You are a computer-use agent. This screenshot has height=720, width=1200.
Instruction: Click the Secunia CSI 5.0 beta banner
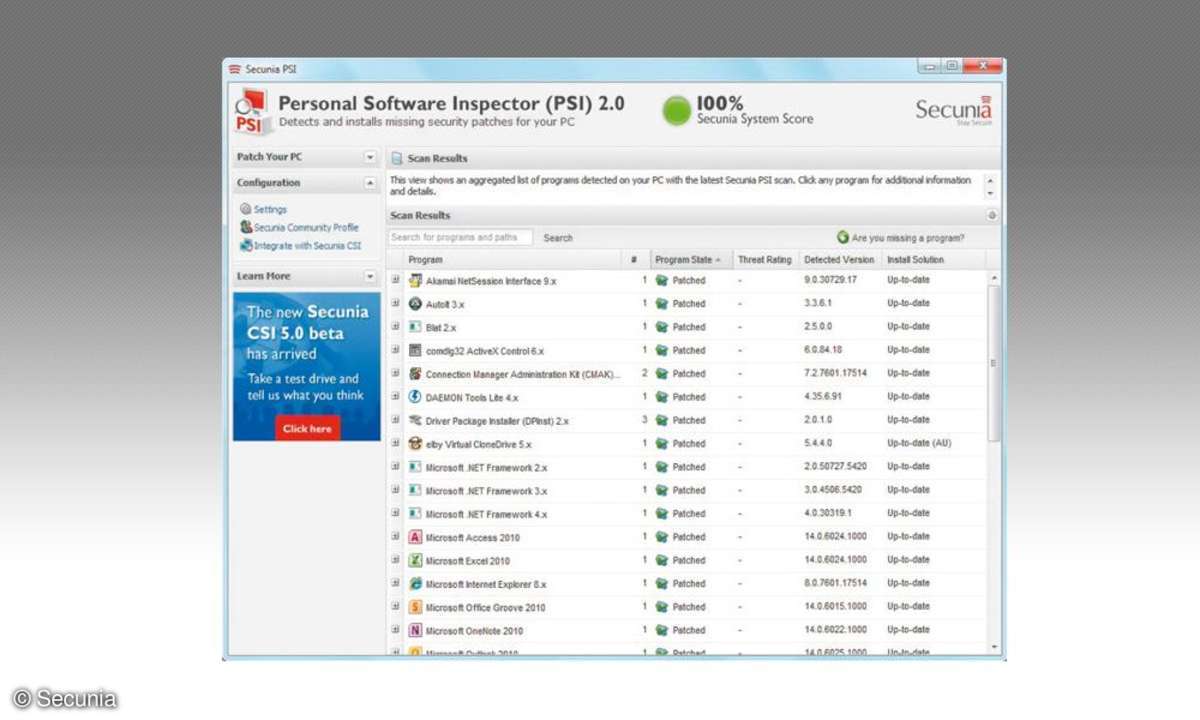(x=307, y=366)
